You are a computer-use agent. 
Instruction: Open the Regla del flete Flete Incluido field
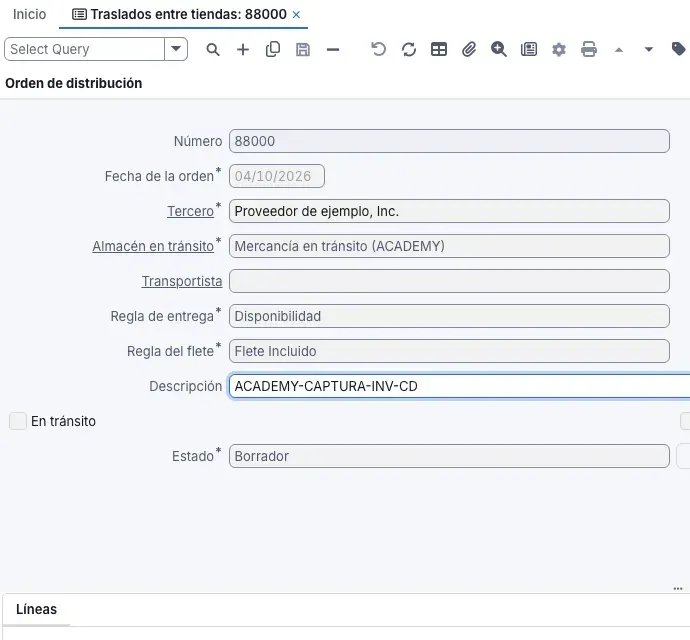[x=449, y=351]
